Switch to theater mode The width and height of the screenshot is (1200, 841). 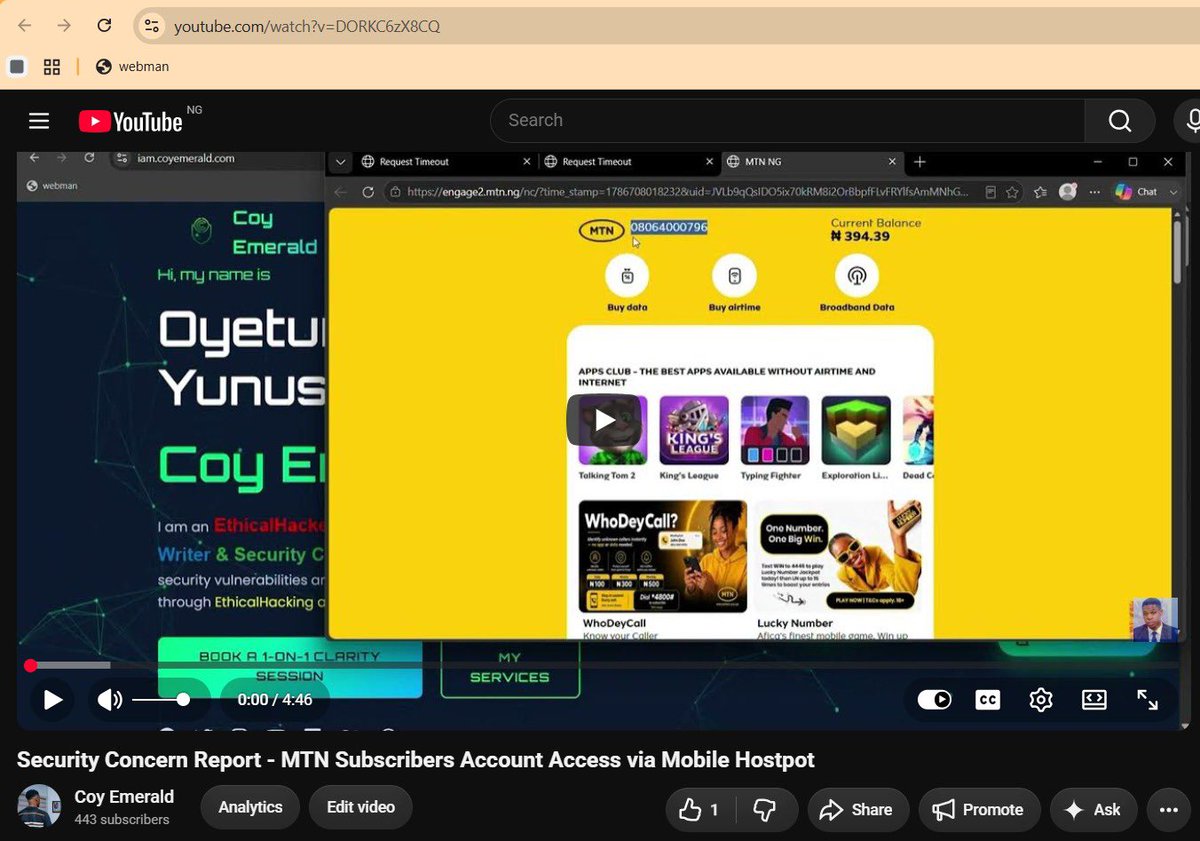[x=1094, y=700]
